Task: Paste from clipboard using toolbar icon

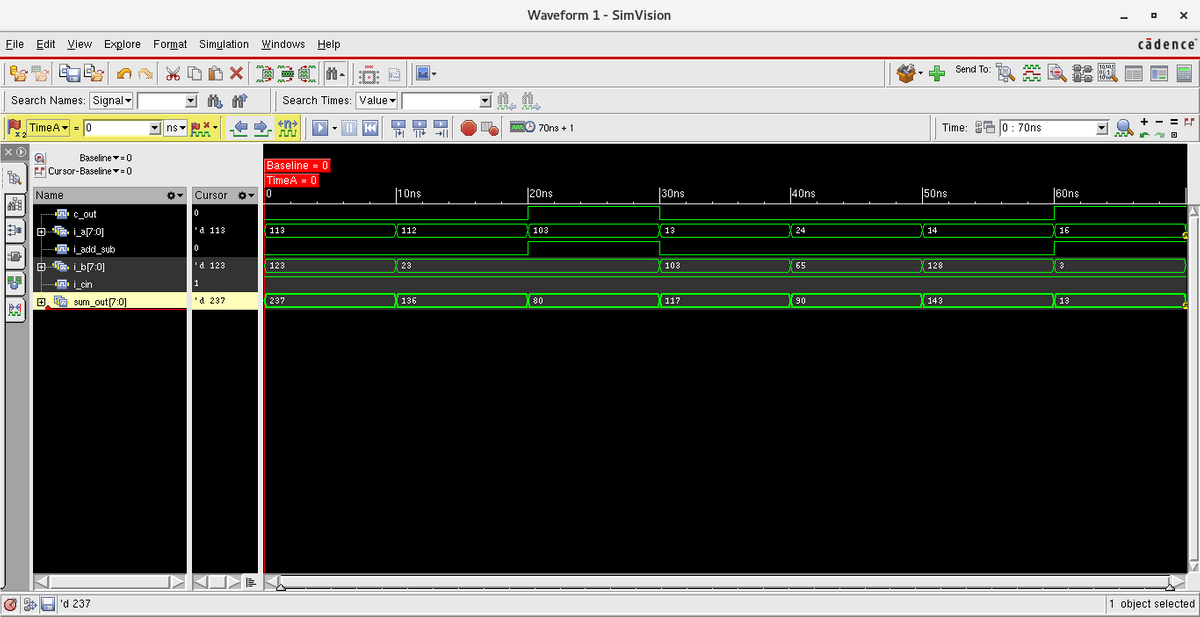Action: 213,73
